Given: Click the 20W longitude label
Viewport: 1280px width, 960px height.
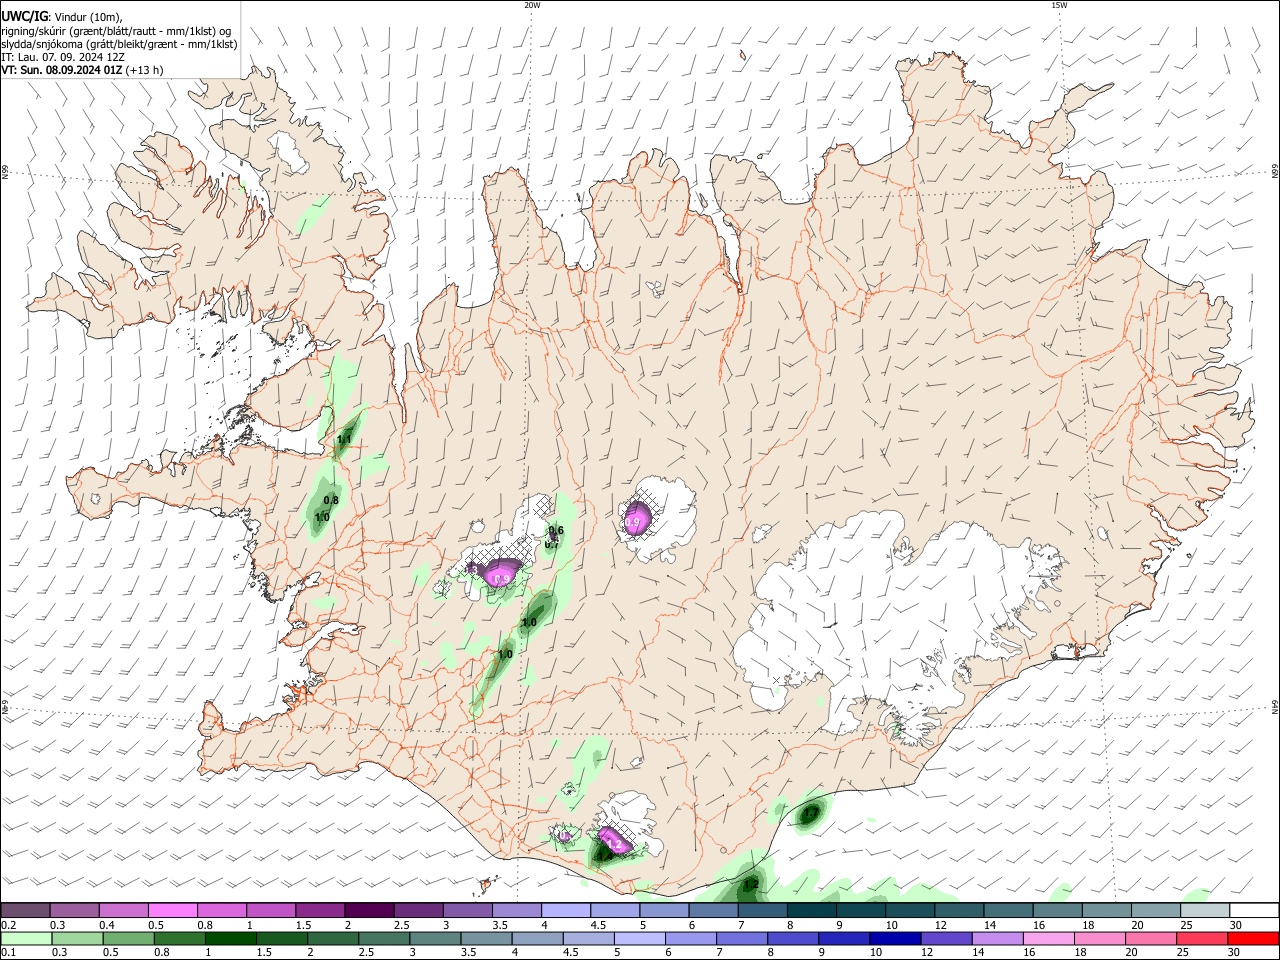Looking at the screenshot, I should click(x=532, y=5).
